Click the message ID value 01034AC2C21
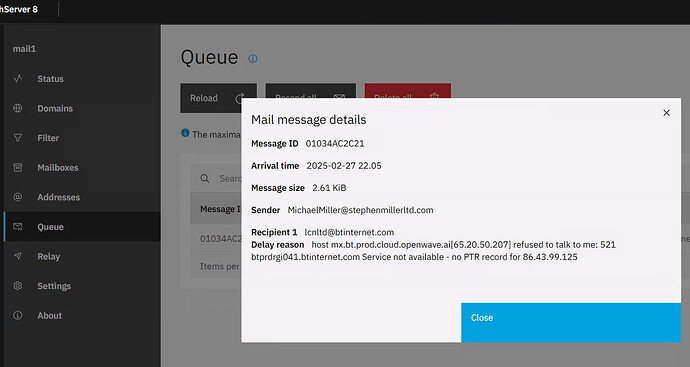 (335, 143)
